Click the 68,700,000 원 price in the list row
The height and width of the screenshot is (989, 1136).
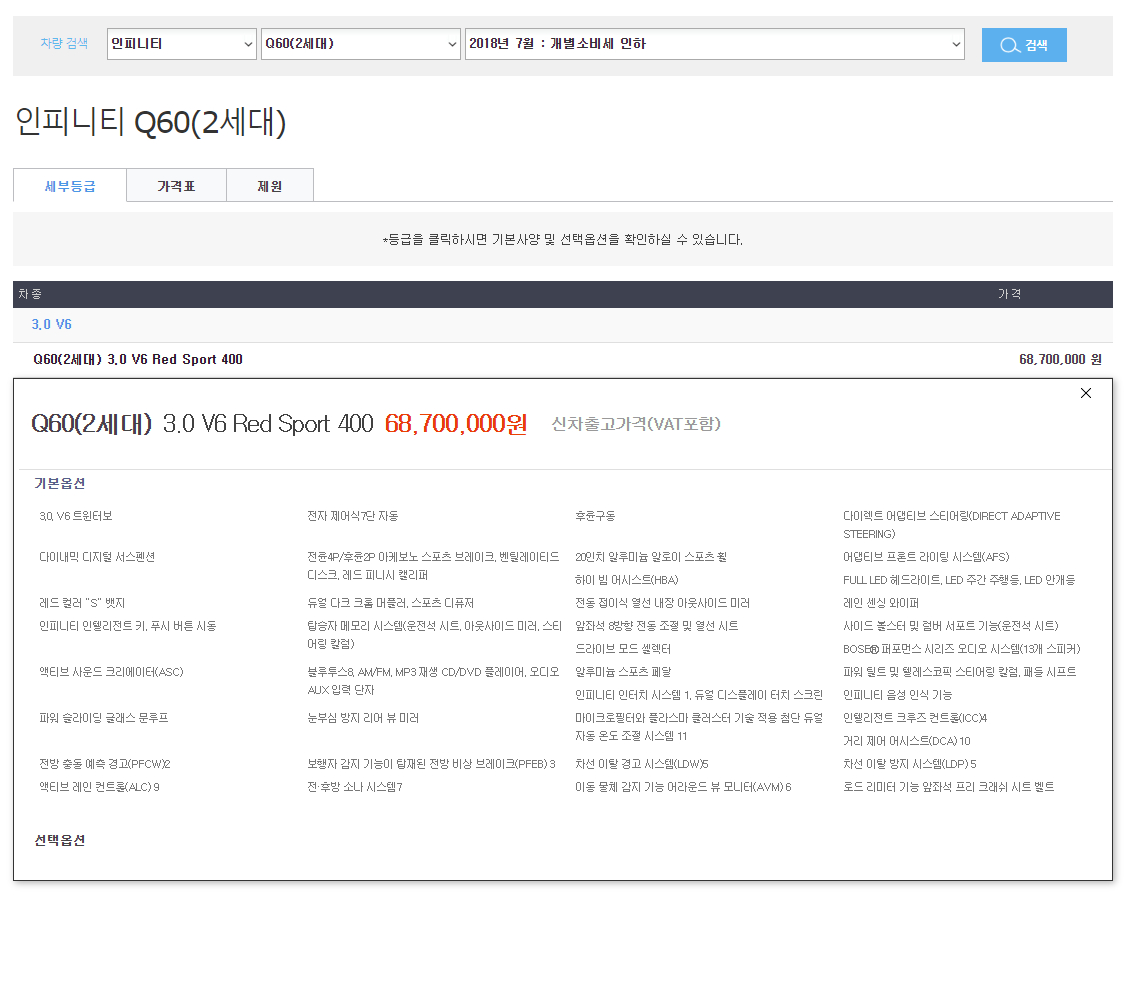coord(1059,359)
